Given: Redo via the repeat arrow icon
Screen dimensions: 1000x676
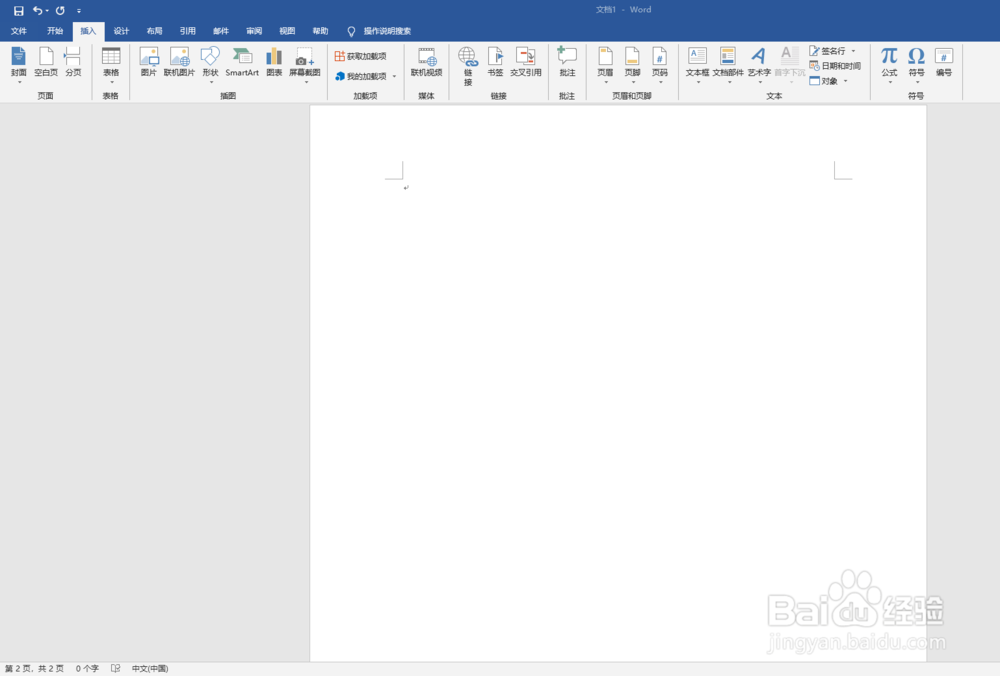Looking at the screenshot, I should [x=60, y=10].
